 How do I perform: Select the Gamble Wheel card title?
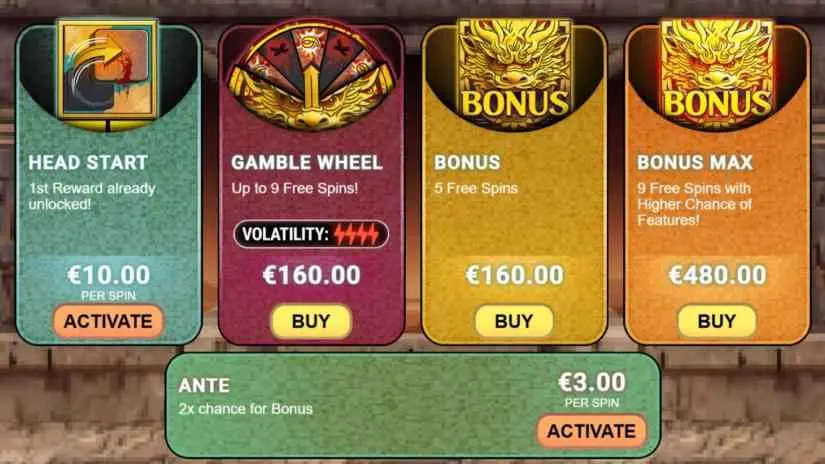tap(307, 163)
